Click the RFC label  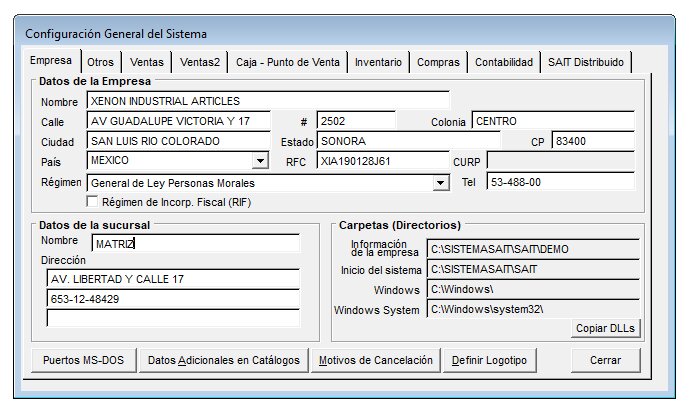[296, 162]
